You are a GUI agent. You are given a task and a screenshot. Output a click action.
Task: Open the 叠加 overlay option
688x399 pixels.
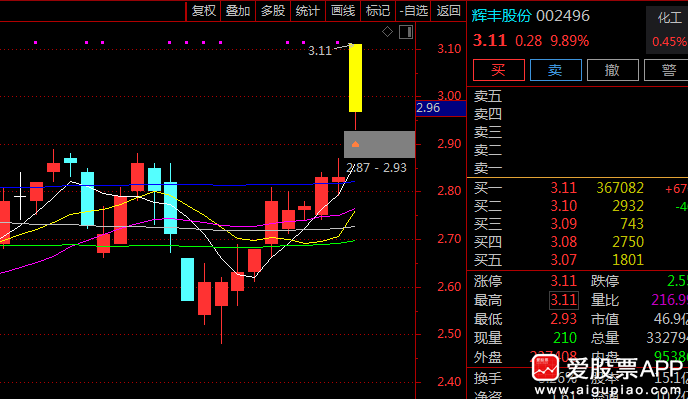238,11
